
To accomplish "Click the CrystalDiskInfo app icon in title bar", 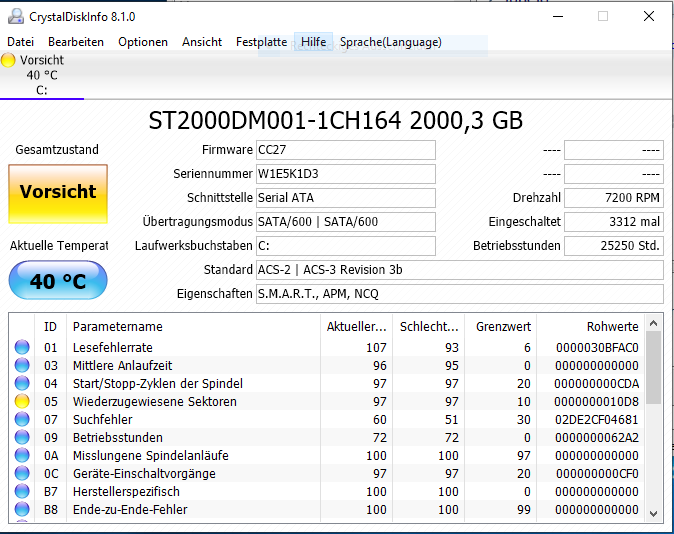I will pos(16,16).
